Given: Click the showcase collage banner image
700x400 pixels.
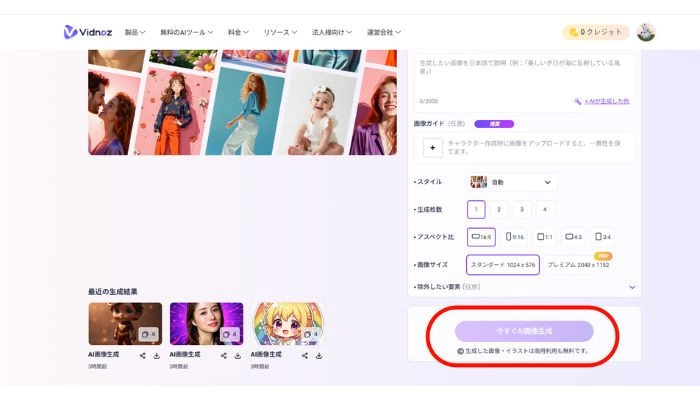Looking at the screenshot, I should 242,103.
